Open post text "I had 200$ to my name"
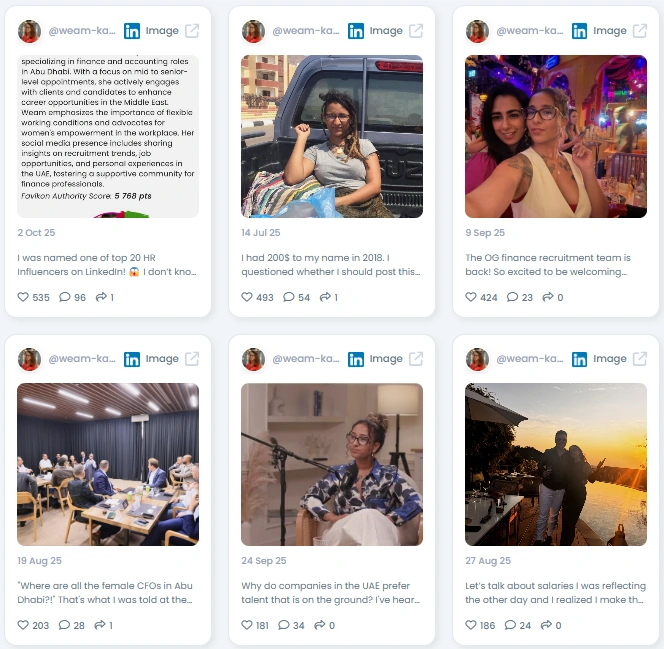Image resolution: width=664 pixels, height=649 pixels. (x=331, y=265)
